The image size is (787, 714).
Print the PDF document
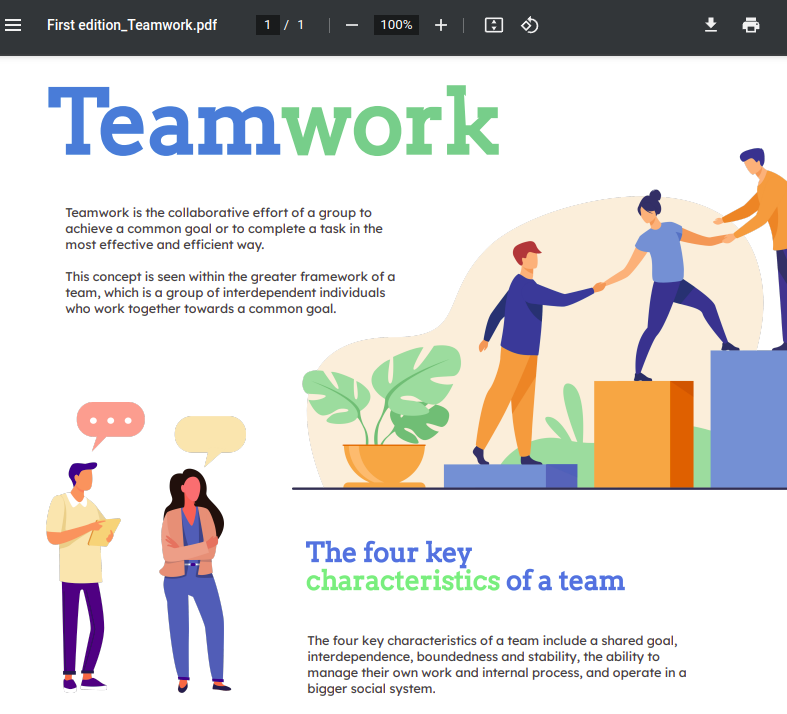pos(751,25)
